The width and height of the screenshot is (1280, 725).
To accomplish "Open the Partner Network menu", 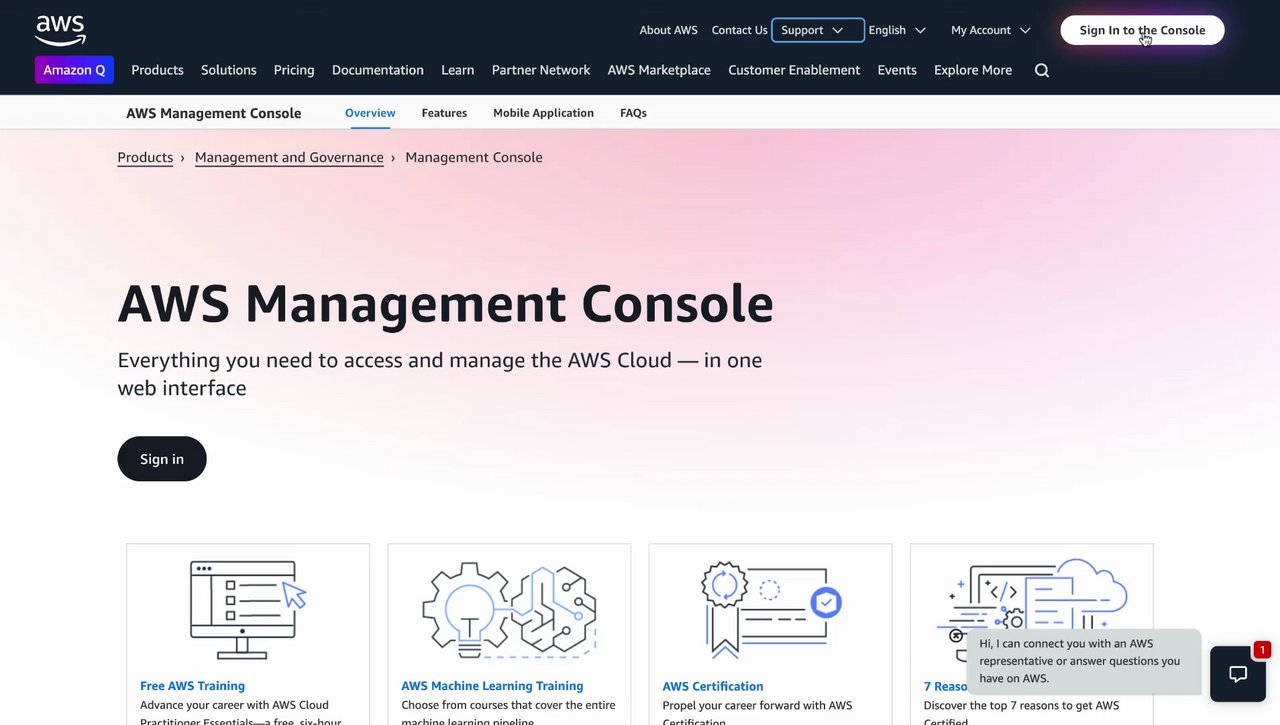I will (541, 70).
